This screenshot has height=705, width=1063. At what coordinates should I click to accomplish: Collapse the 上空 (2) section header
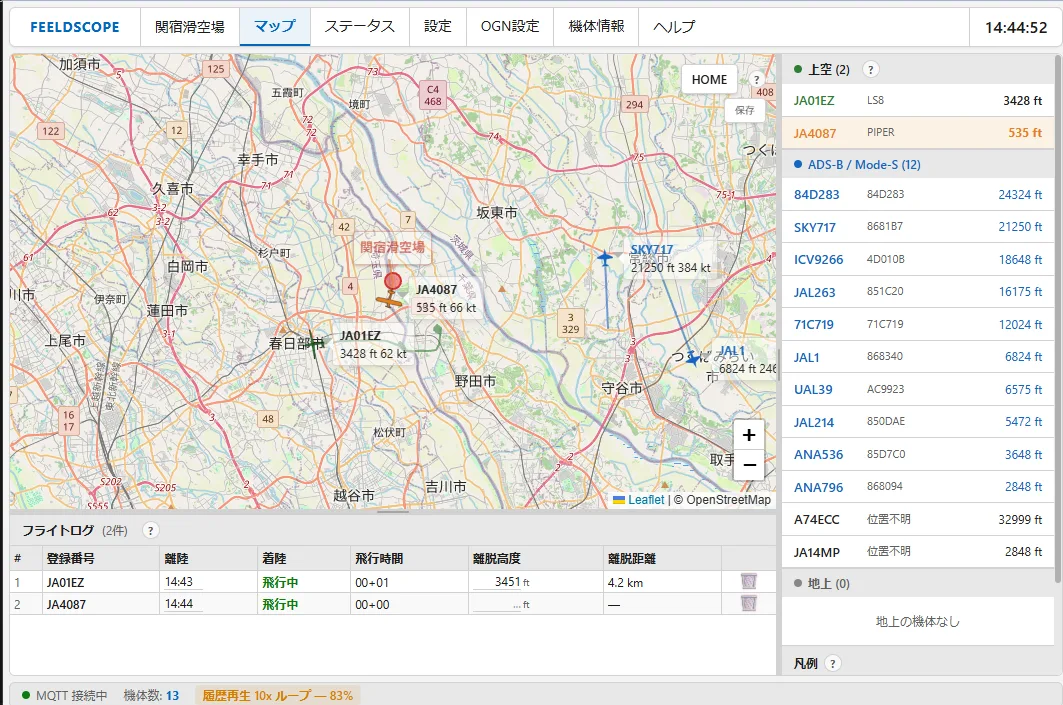[918, 69]
